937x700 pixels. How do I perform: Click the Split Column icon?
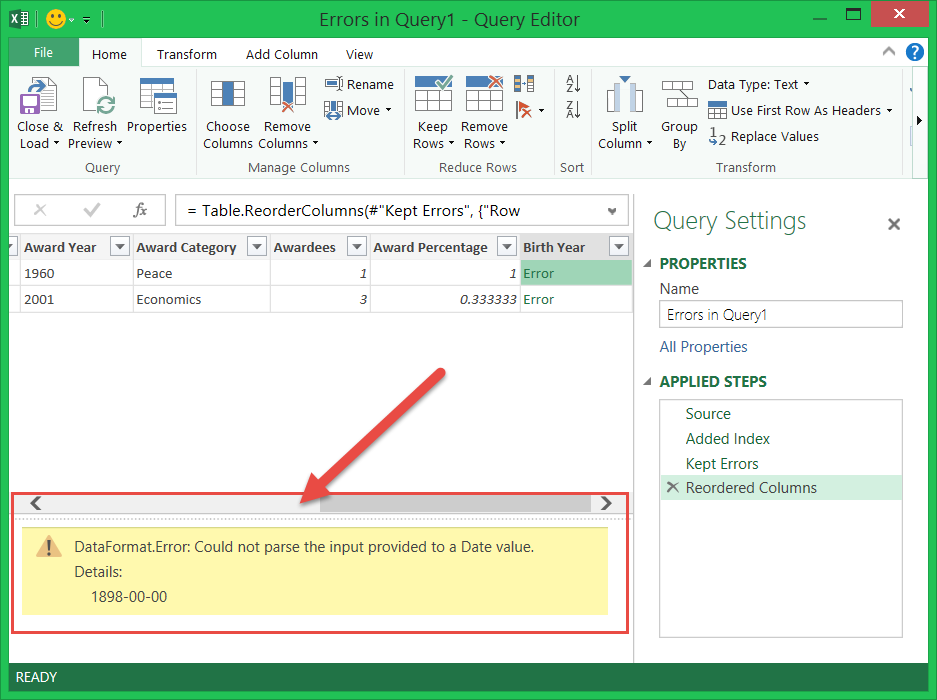625,97
